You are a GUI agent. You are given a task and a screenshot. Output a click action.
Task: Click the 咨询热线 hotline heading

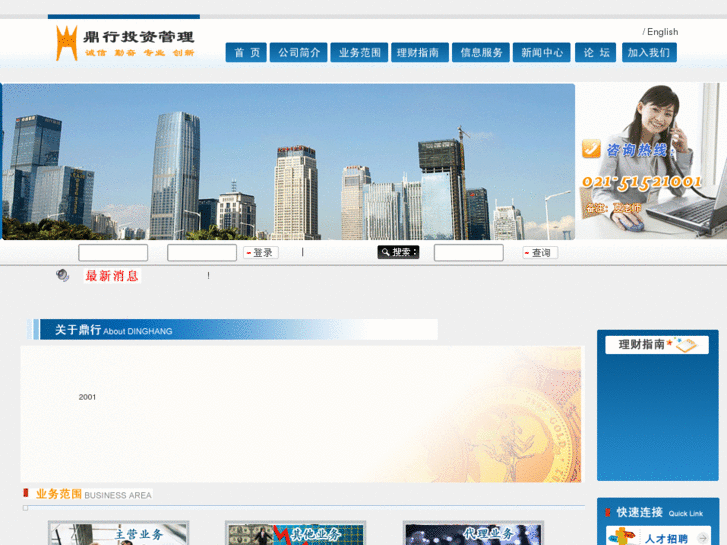[638, 150]
